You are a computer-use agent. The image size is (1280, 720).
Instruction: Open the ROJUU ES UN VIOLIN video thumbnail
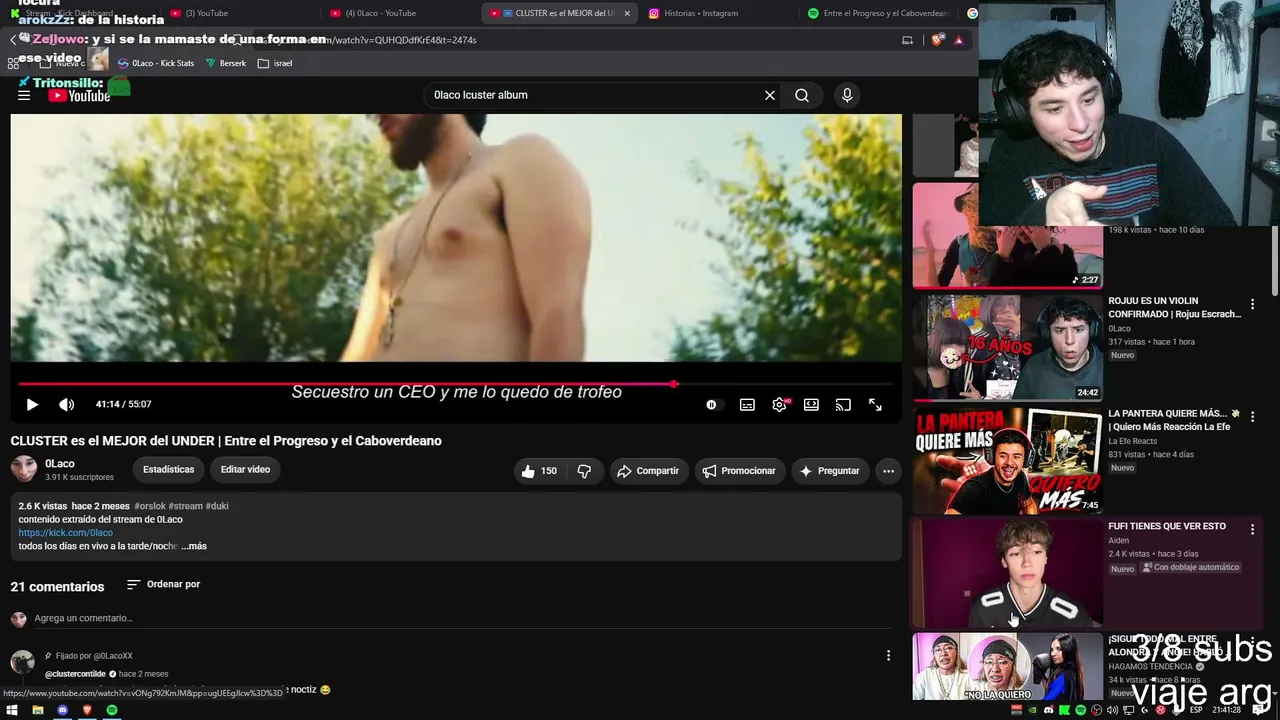pos(1007,347)
